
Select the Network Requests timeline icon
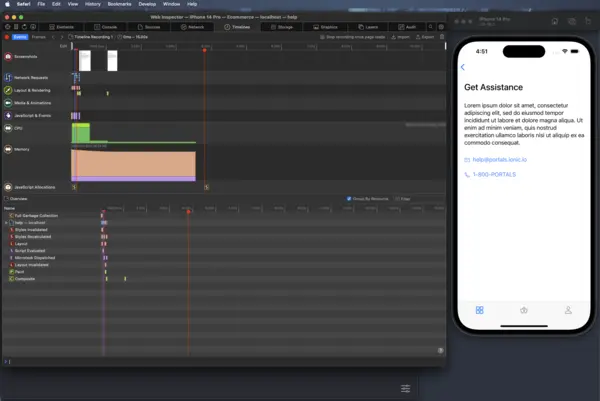click(6, 77)
